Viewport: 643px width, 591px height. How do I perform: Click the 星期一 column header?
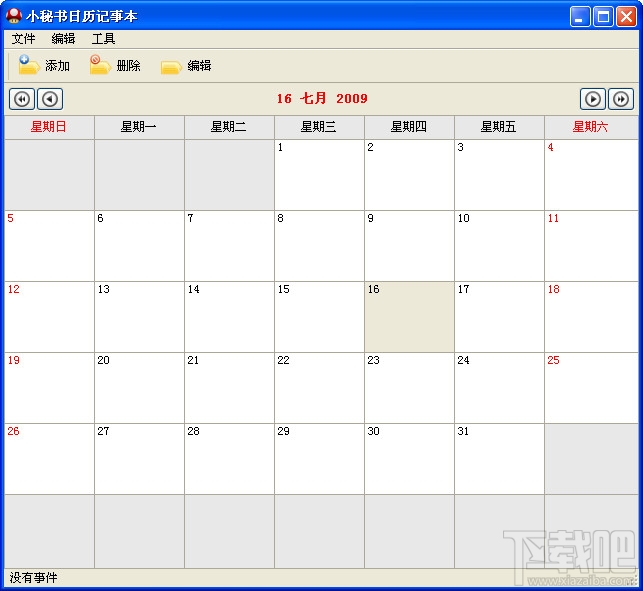139,127
